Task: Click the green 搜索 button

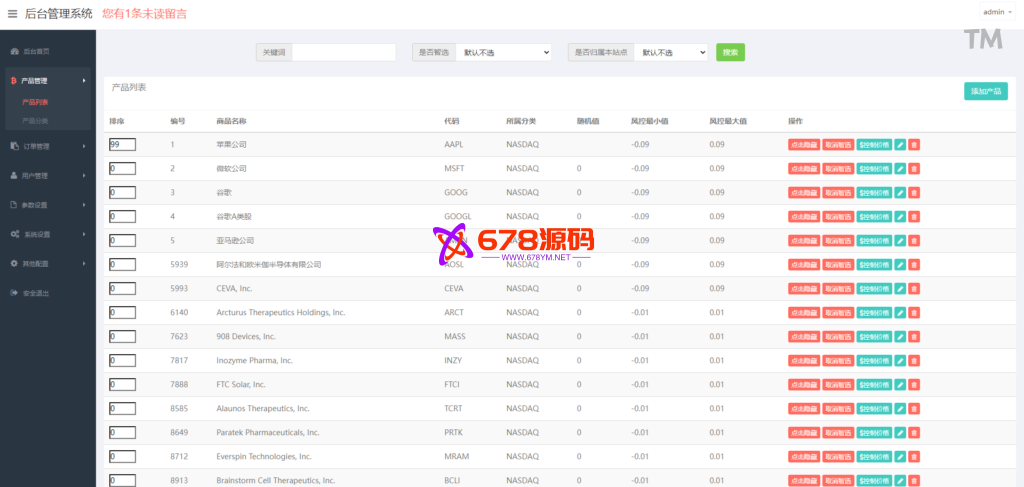Action: point(730,52)
